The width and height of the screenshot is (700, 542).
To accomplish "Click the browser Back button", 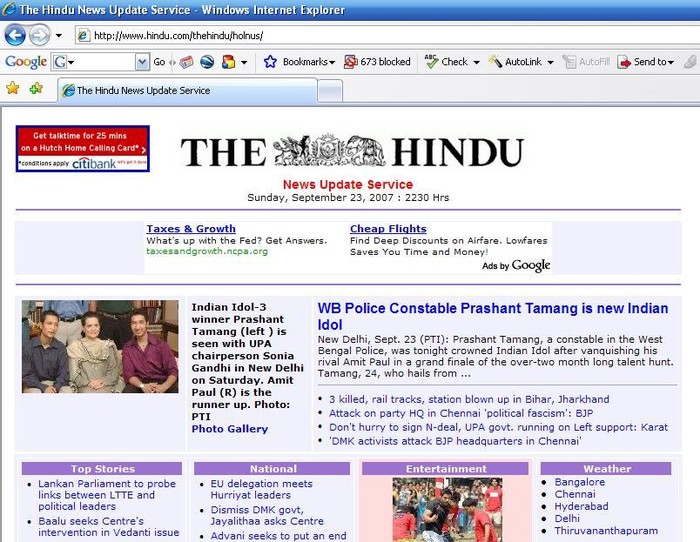I will coord(15,35).
